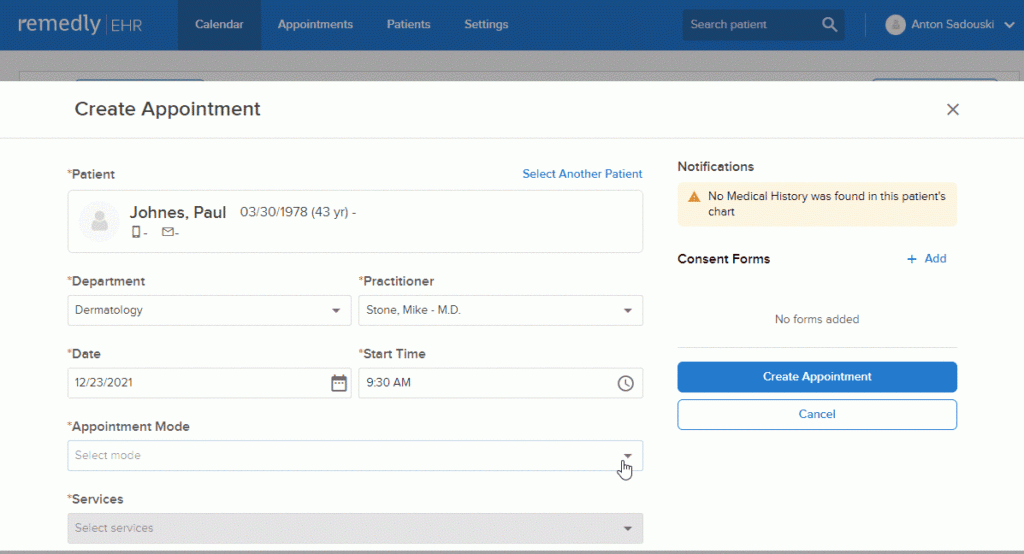Image resolution: width=1024 pixels, height=554 pixels.
Task: Click the clock icon in Start Time
Action: coord(625,383)
